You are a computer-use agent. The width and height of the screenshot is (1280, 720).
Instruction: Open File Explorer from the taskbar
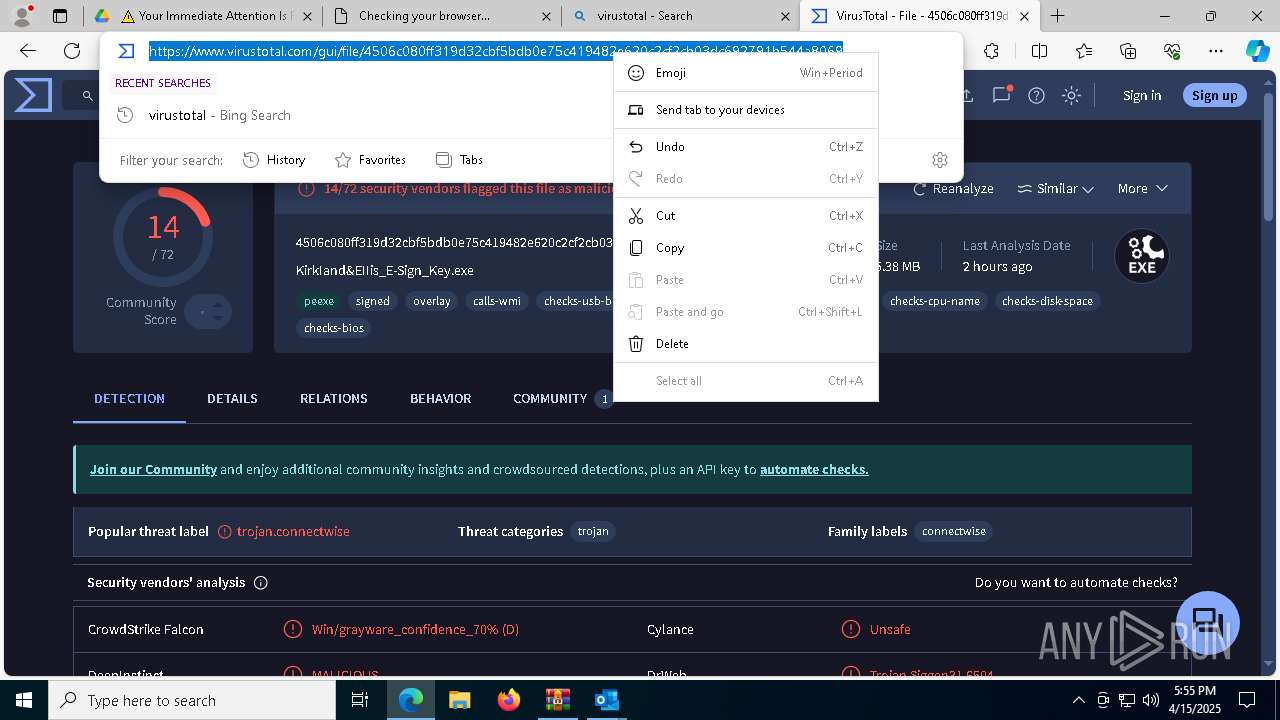pos(459,700)
